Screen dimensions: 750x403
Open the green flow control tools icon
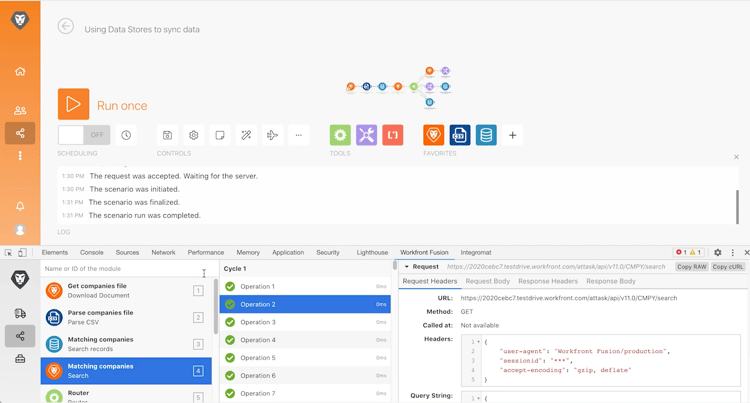[340, 135]
